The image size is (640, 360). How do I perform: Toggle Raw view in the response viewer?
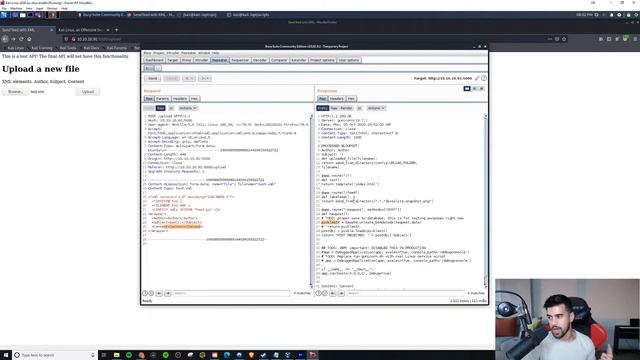pos(334,108)
